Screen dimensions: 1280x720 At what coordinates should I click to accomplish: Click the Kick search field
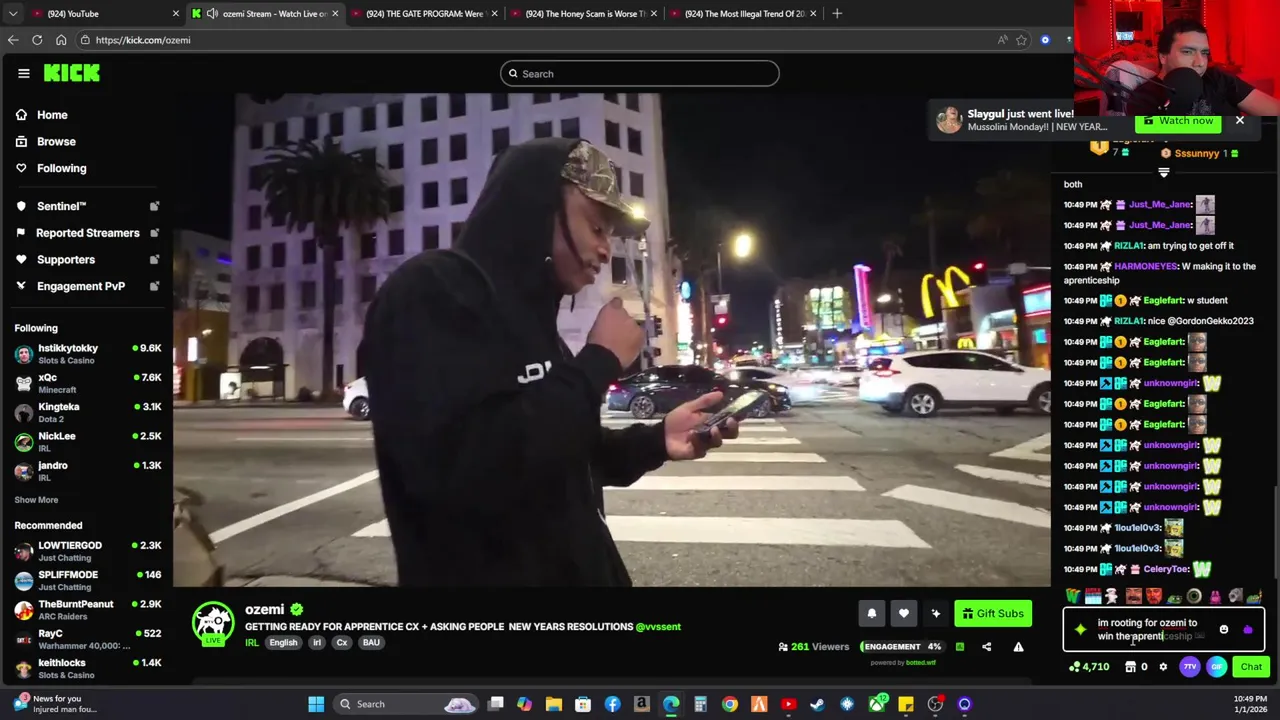pos(640,74)
